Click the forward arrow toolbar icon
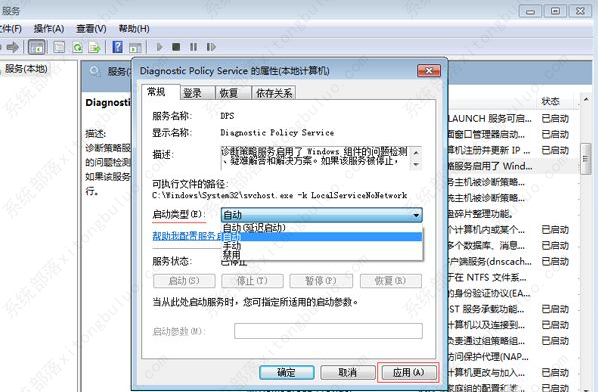 [13, 47]
